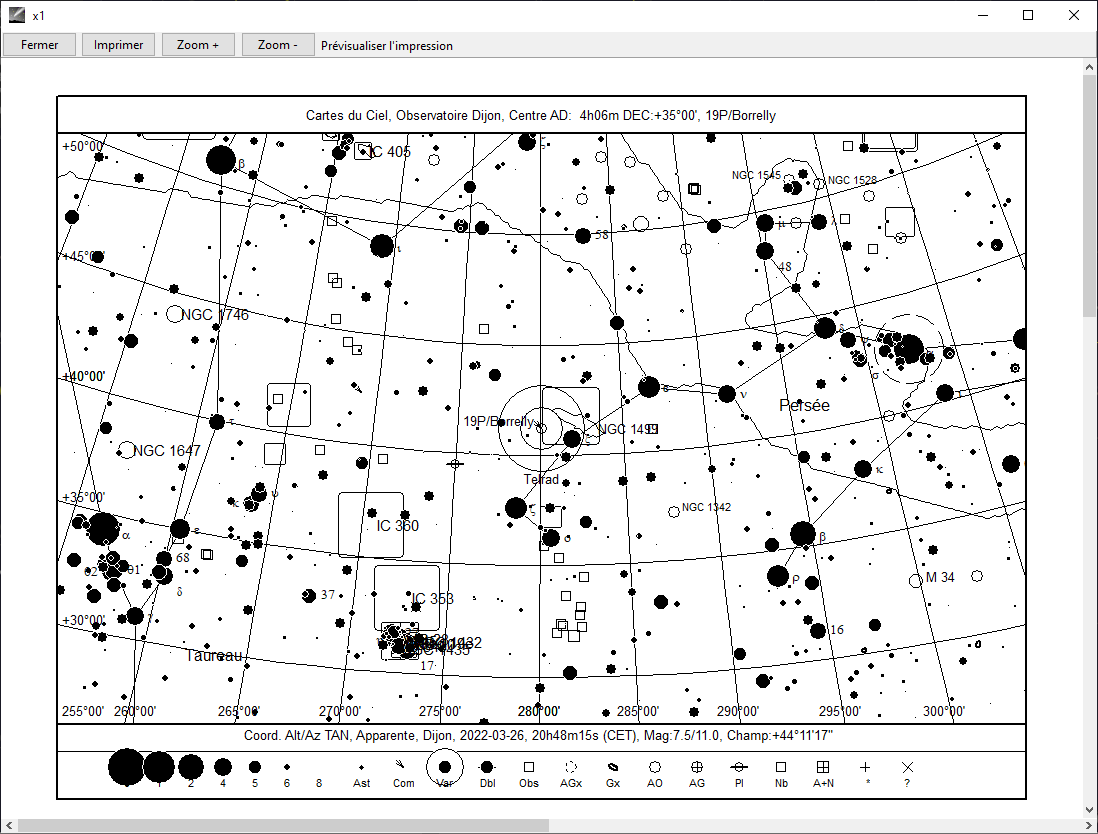Click the nebula legend square labeled Nb
The width and height of the screenshot is (1098, 834).
781,767
